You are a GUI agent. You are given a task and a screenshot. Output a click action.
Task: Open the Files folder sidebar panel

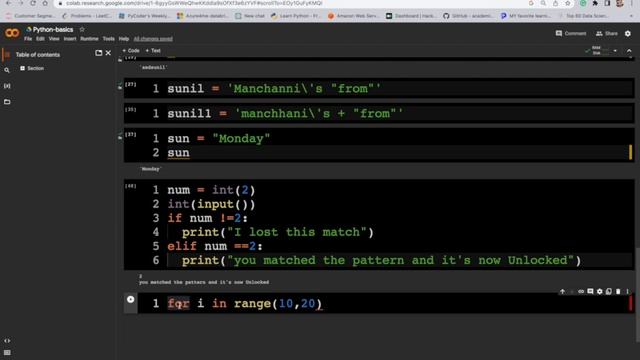(x=7, y=102)
